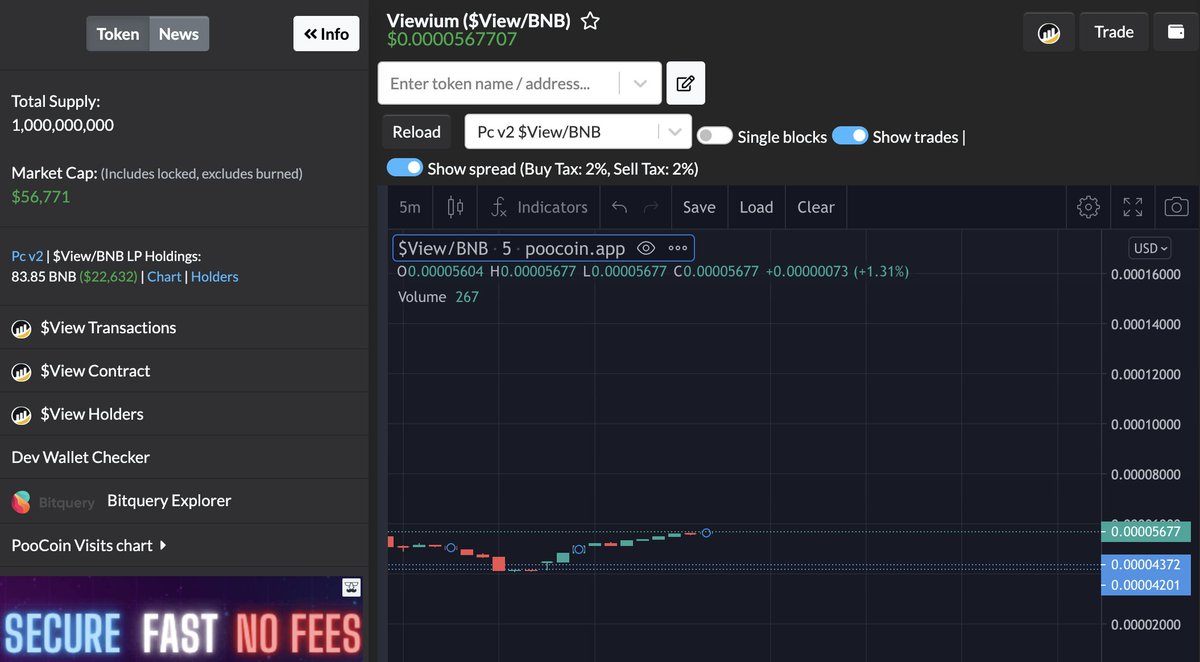Open the Pc v2 link
This screenshot has width=1200, height=662.
(27, 256)
